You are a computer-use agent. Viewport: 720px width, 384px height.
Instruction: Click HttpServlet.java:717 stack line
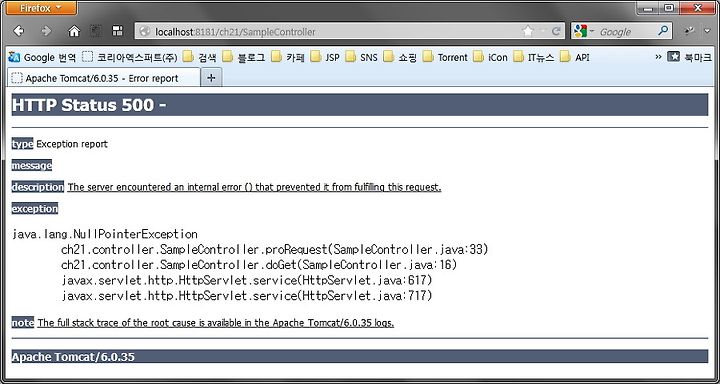pos(247,296)
